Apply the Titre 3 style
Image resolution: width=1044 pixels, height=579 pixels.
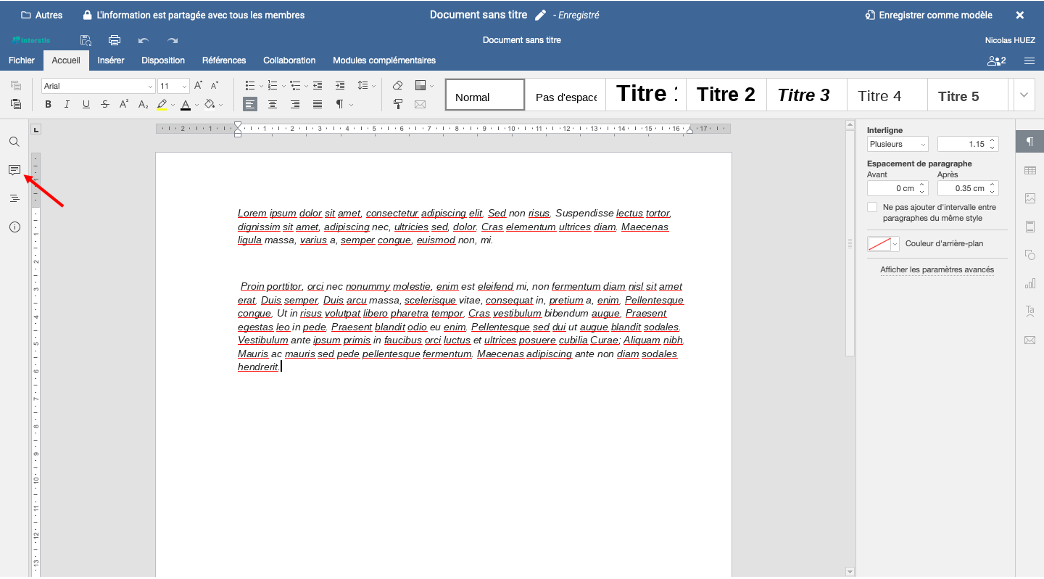click(806, 95)
